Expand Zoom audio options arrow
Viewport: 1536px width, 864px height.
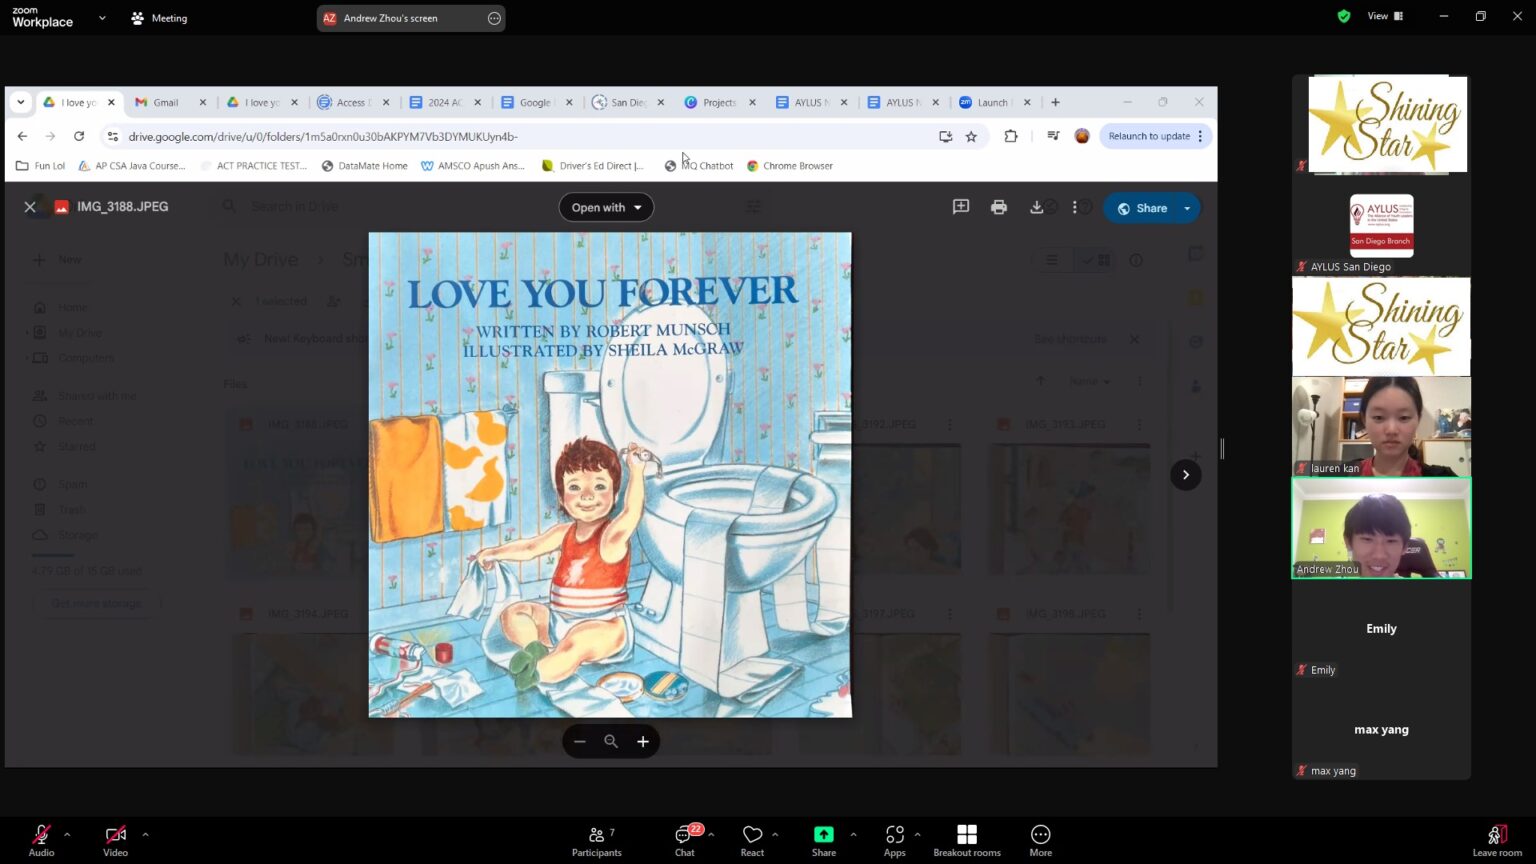pos(67,834)
